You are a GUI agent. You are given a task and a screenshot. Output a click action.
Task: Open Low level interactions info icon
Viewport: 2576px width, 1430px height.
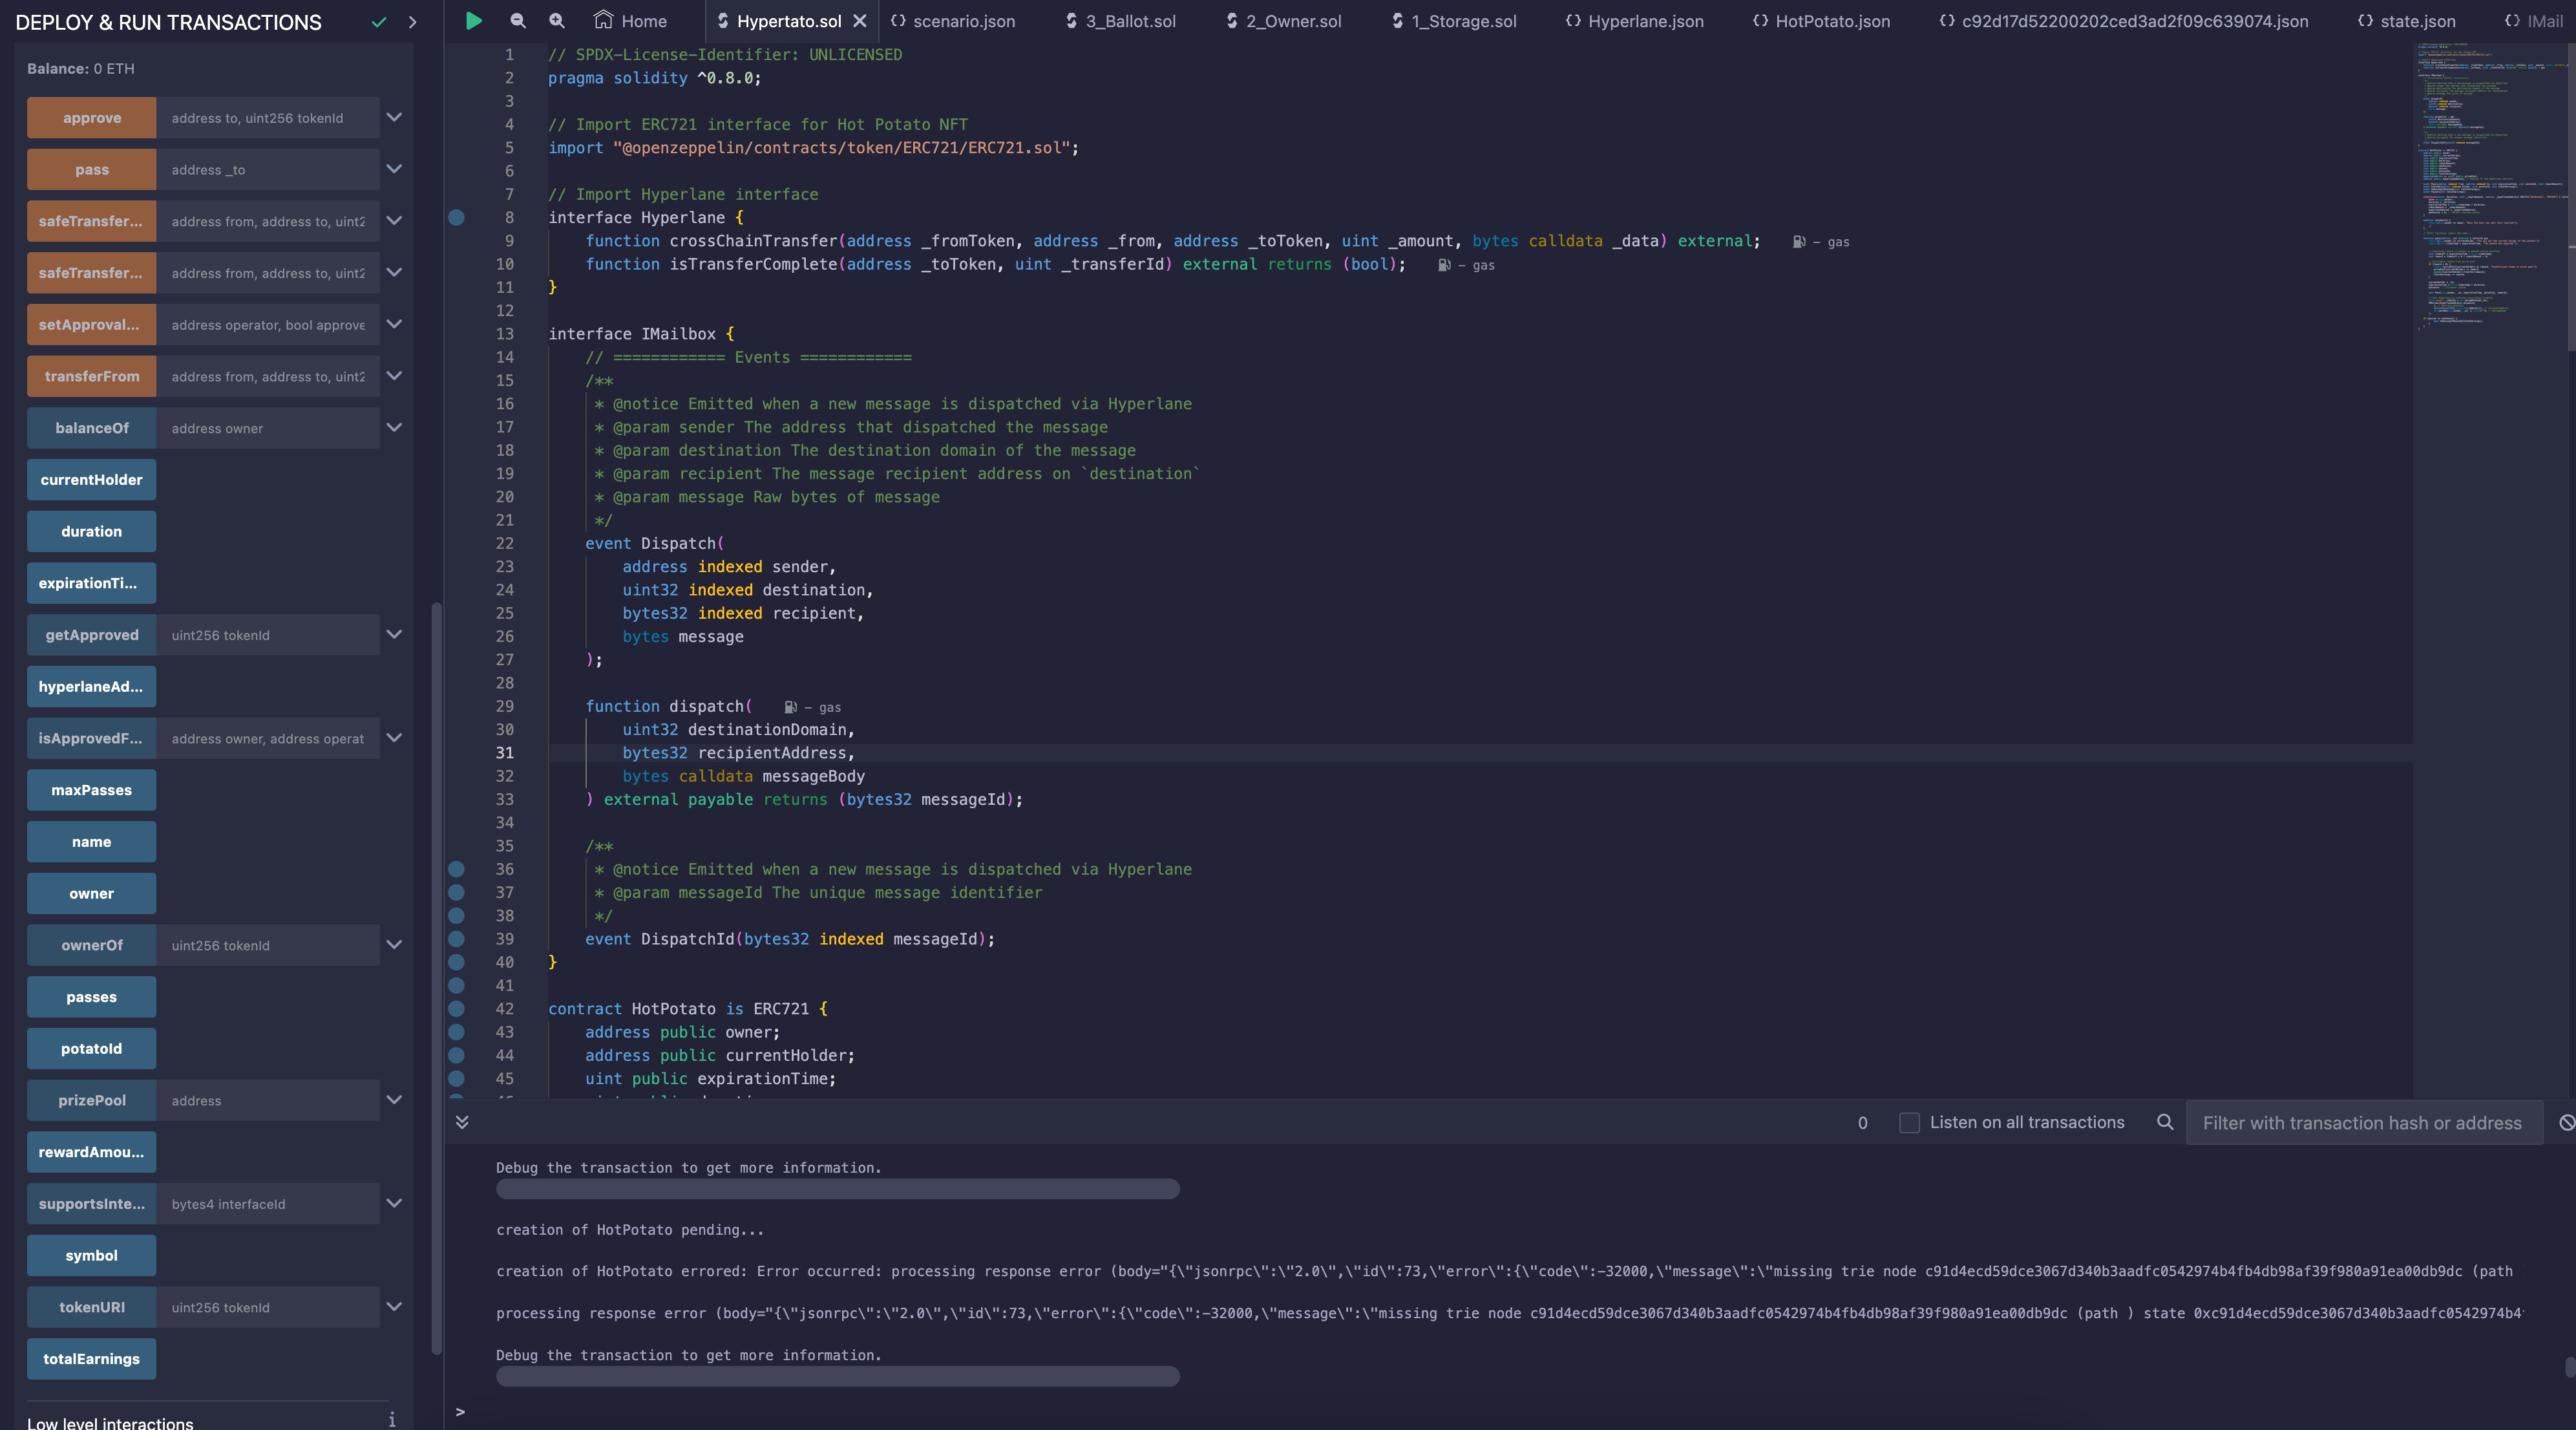click(x=392, y=1420)
